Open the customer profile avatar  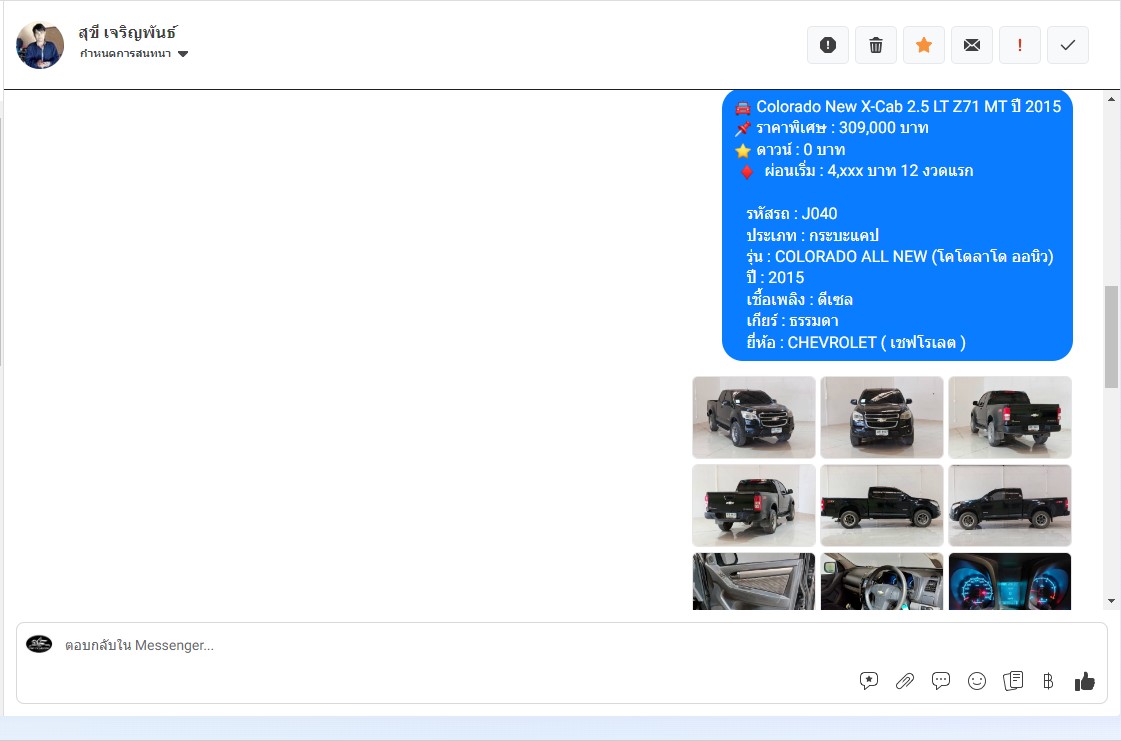coord(40,45)
